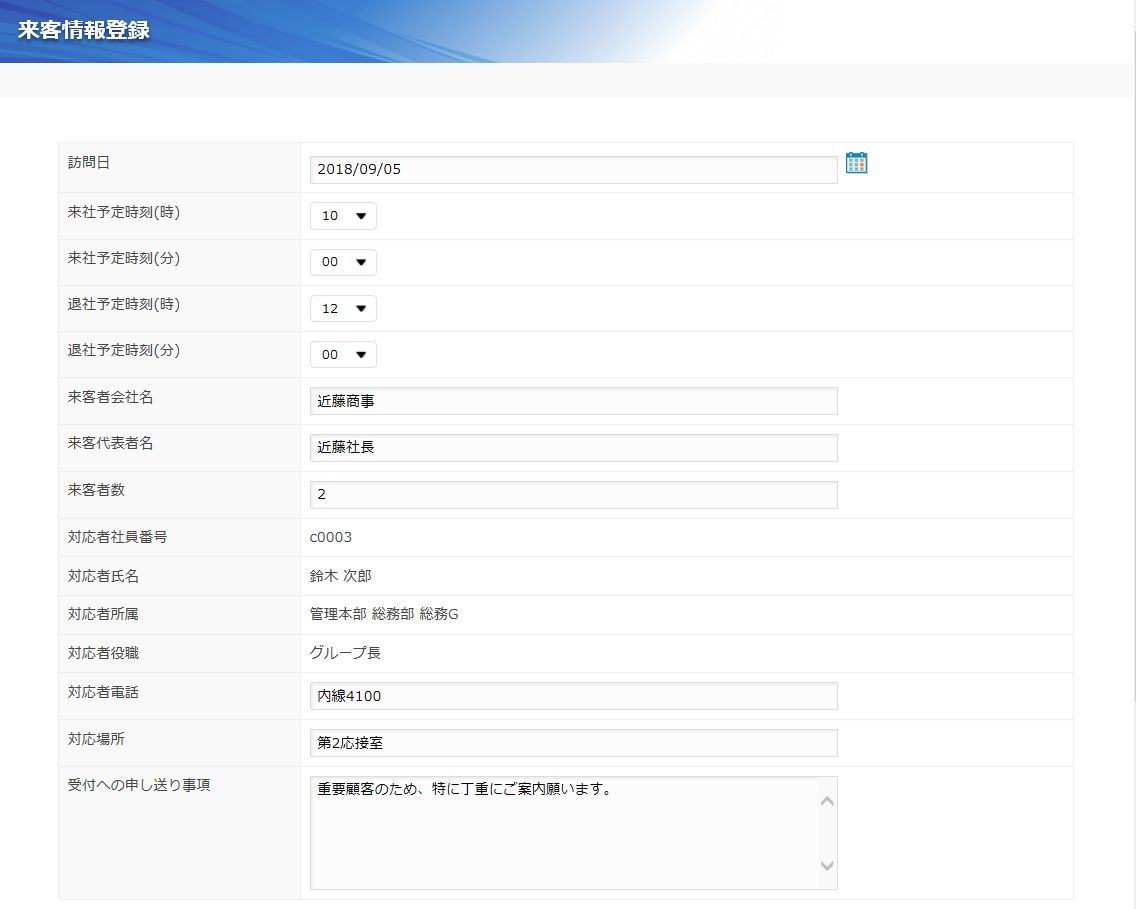Image resolution: width=1136 pixels, height=909 pixels.
Task: Click the 来客情報登録 page header title
Action: click(x=84, y=30)
